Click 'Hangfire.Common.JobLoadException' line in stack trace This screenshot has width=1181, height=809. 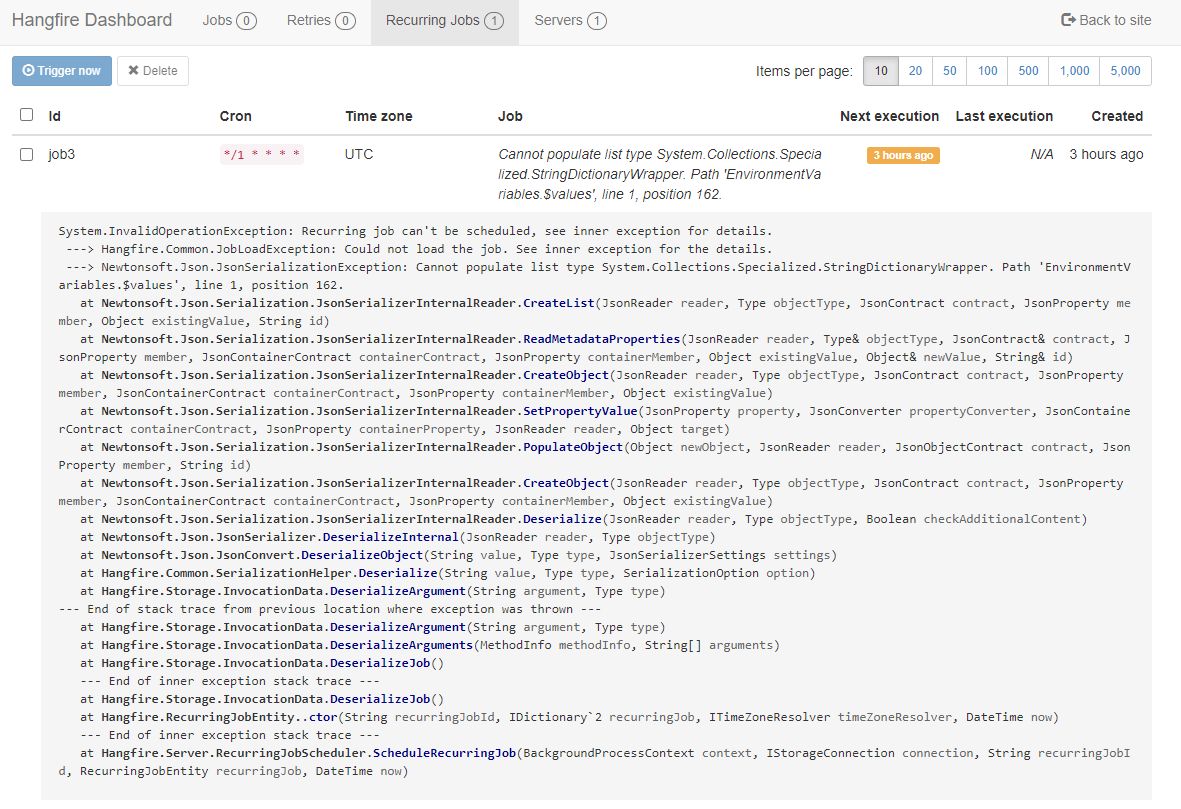(420, 249)
